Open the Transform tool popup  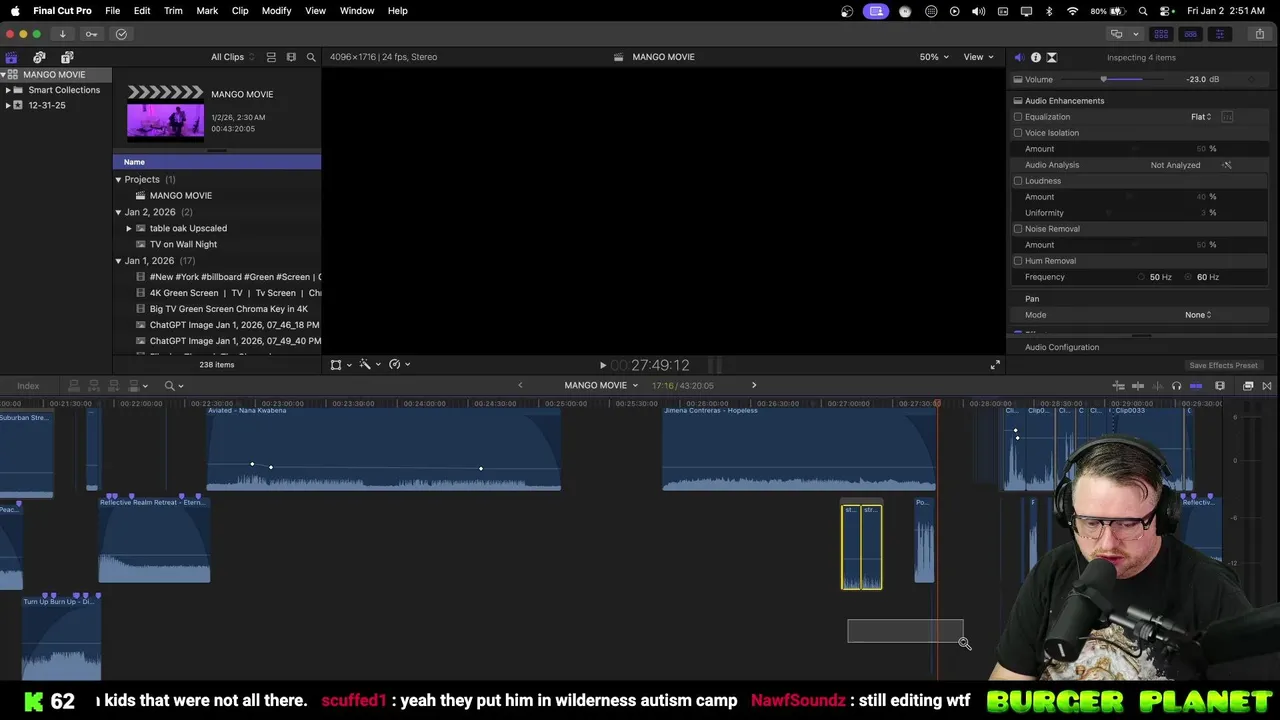pyautogui.click(x=340, y=365)
